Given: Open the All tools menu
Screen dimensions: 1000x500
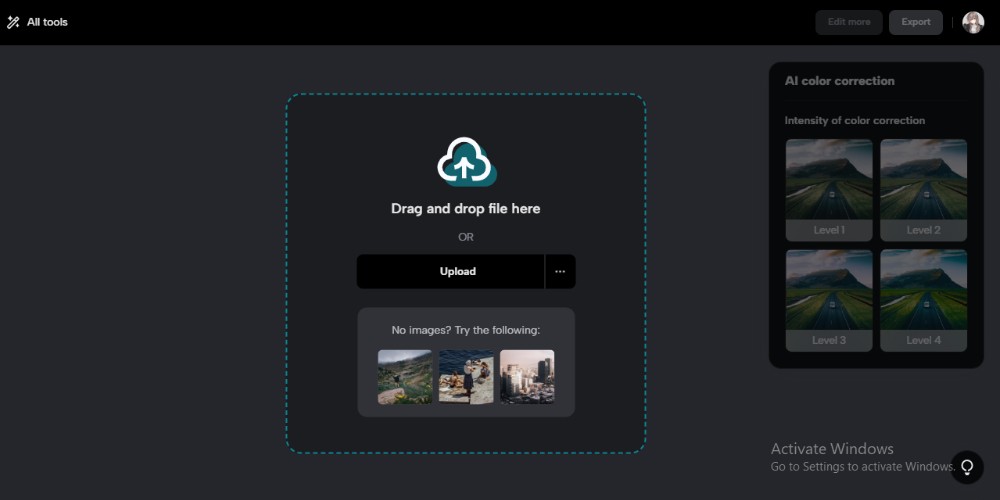Looking at the screenshot, I should [37, 22].
